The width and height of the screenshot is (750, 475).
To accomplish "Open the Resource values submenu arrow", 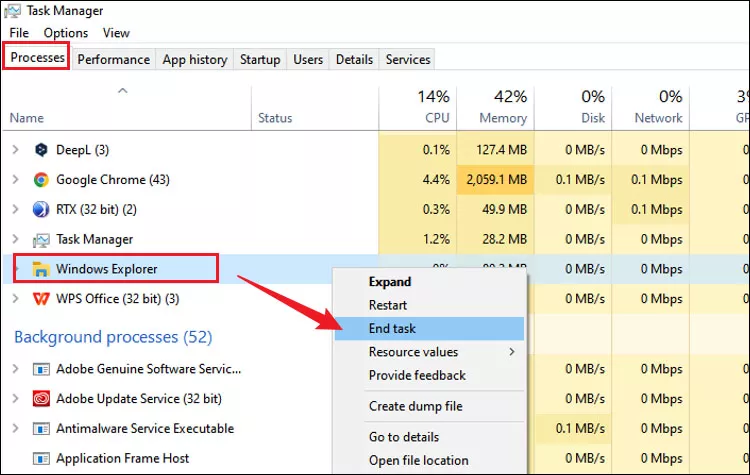I will coord(512,352).
